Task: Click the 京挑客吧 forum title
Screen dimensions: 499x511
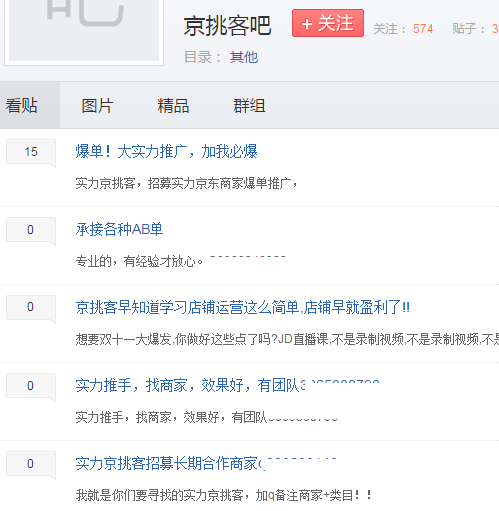Action: coord(227,26)
